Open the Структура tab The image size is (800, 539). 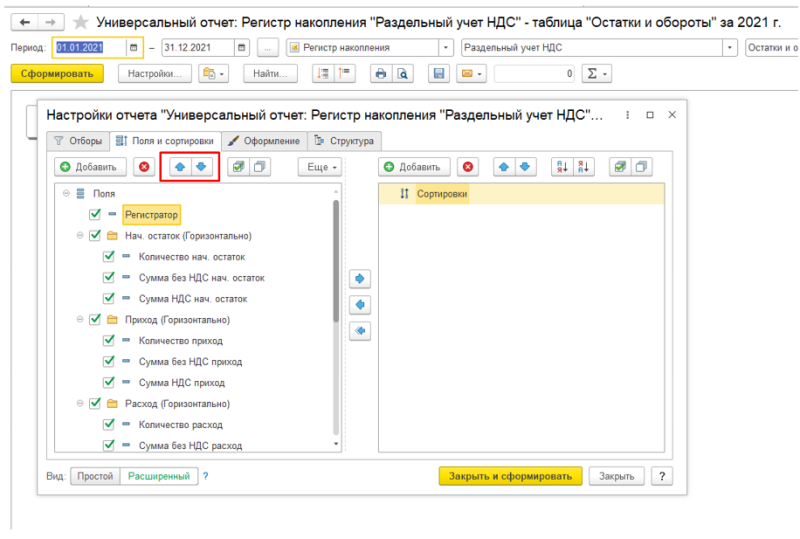pos(344,141)
